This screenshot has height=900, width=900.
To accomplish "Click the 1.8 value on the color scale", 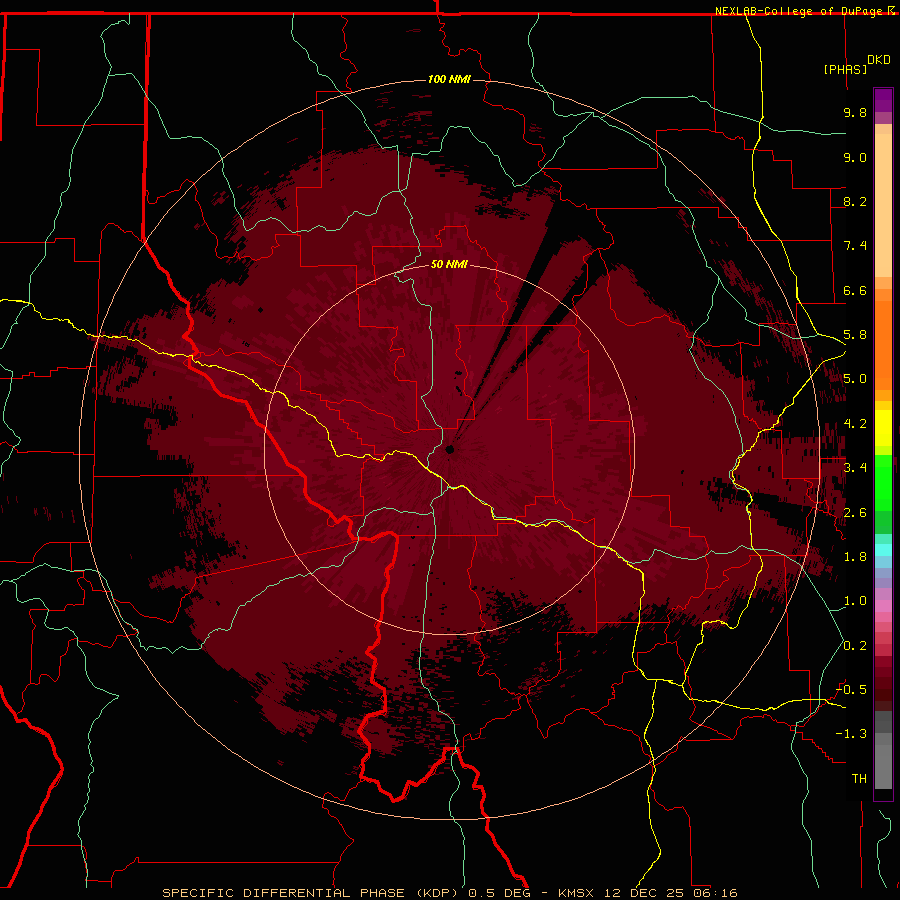I will pyautogui.click(x=855, y=557).
